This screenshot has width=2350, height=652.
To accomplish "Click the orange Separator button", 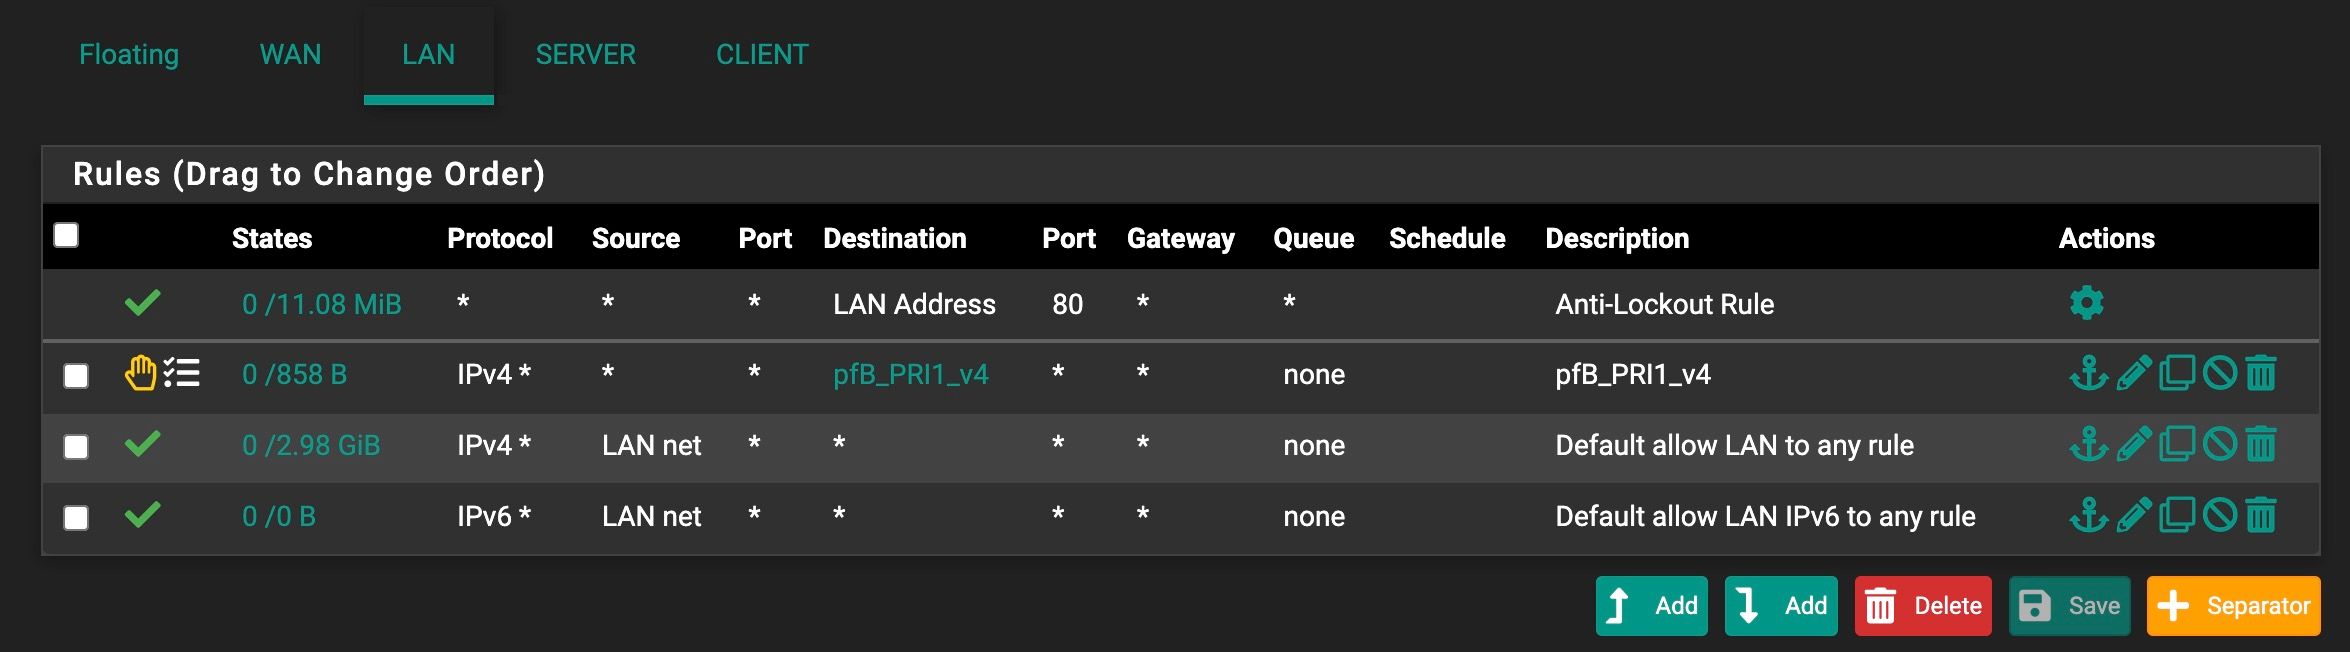I will [2234, 606].
